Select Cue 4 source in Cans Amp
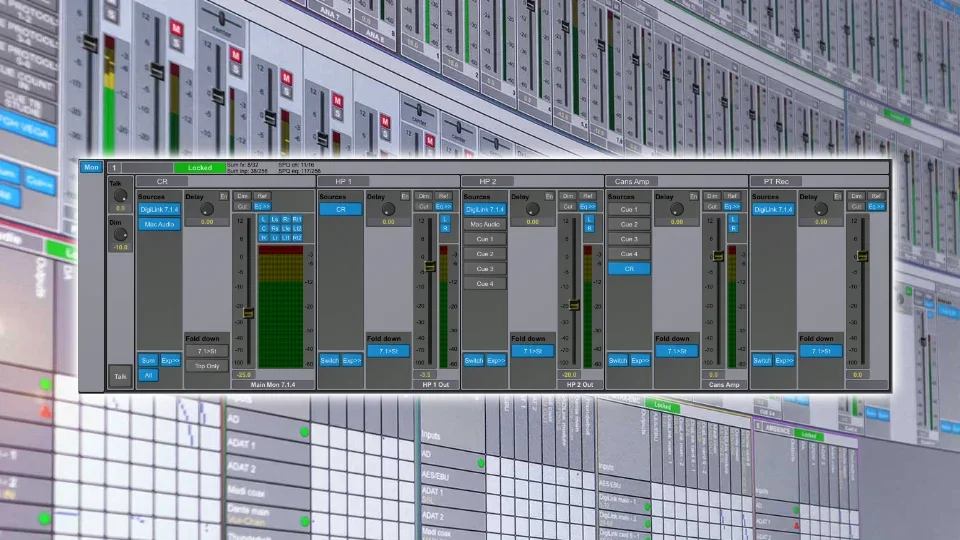Image resolution: width=960 pixels, height=540 pixels. [x=629, y=253]
